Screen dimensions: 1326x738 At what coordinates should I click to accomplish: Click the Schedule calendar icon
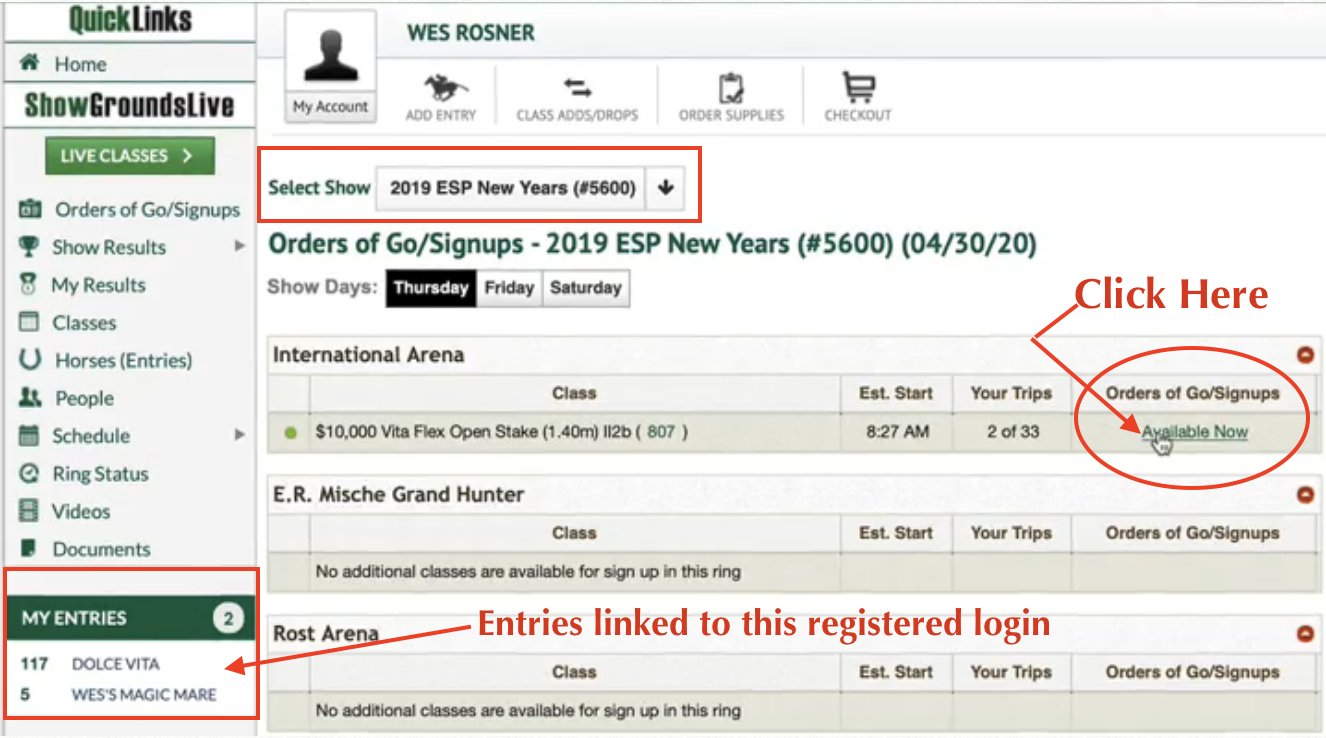coord(30,436)
